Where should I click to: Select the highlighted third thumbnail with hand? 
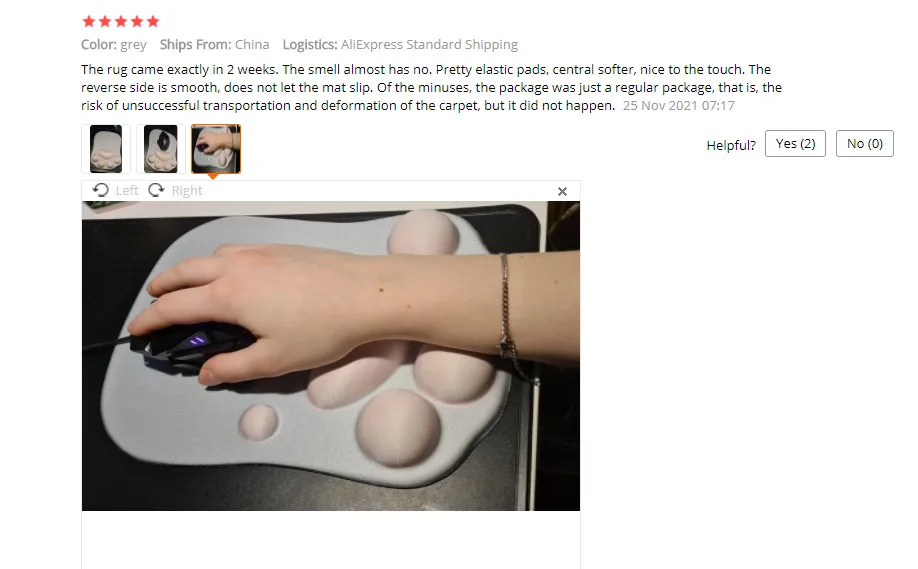click(215, 149)
